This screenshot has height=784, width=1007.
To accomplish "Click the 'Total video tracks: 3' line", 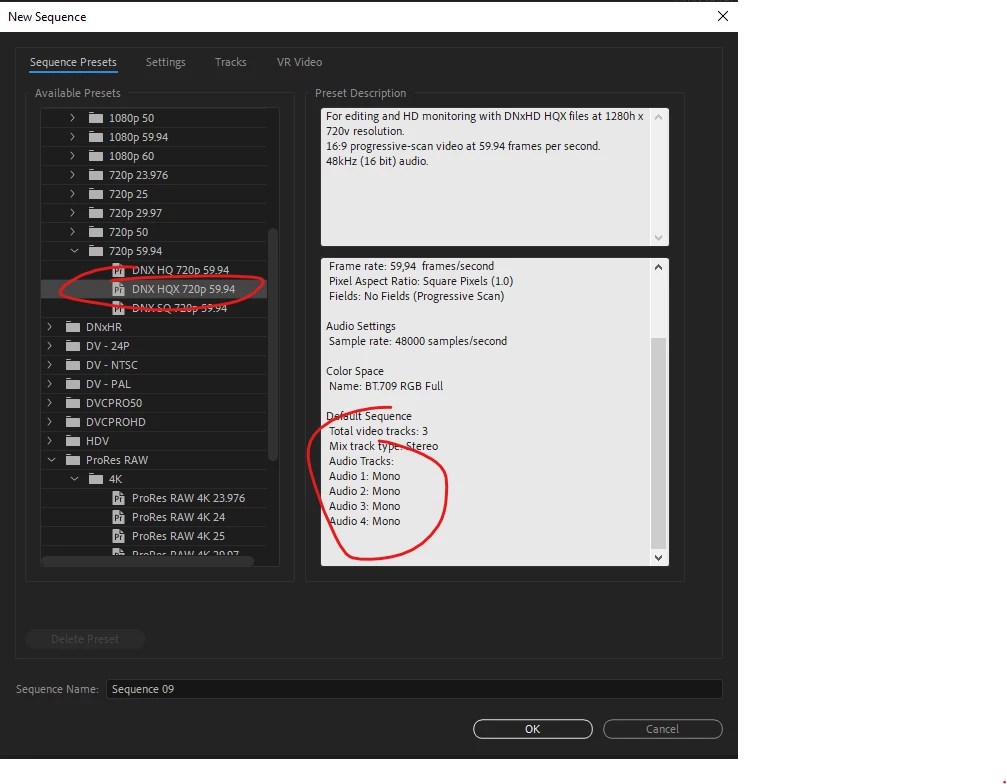I will tap(378, 431).
